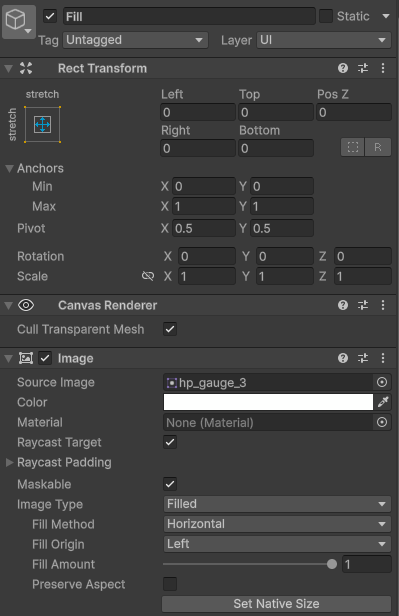Open the Fill Origin dropdown Left
The height and width of the screenshot is (616, 399).
(x=277, y=544)
